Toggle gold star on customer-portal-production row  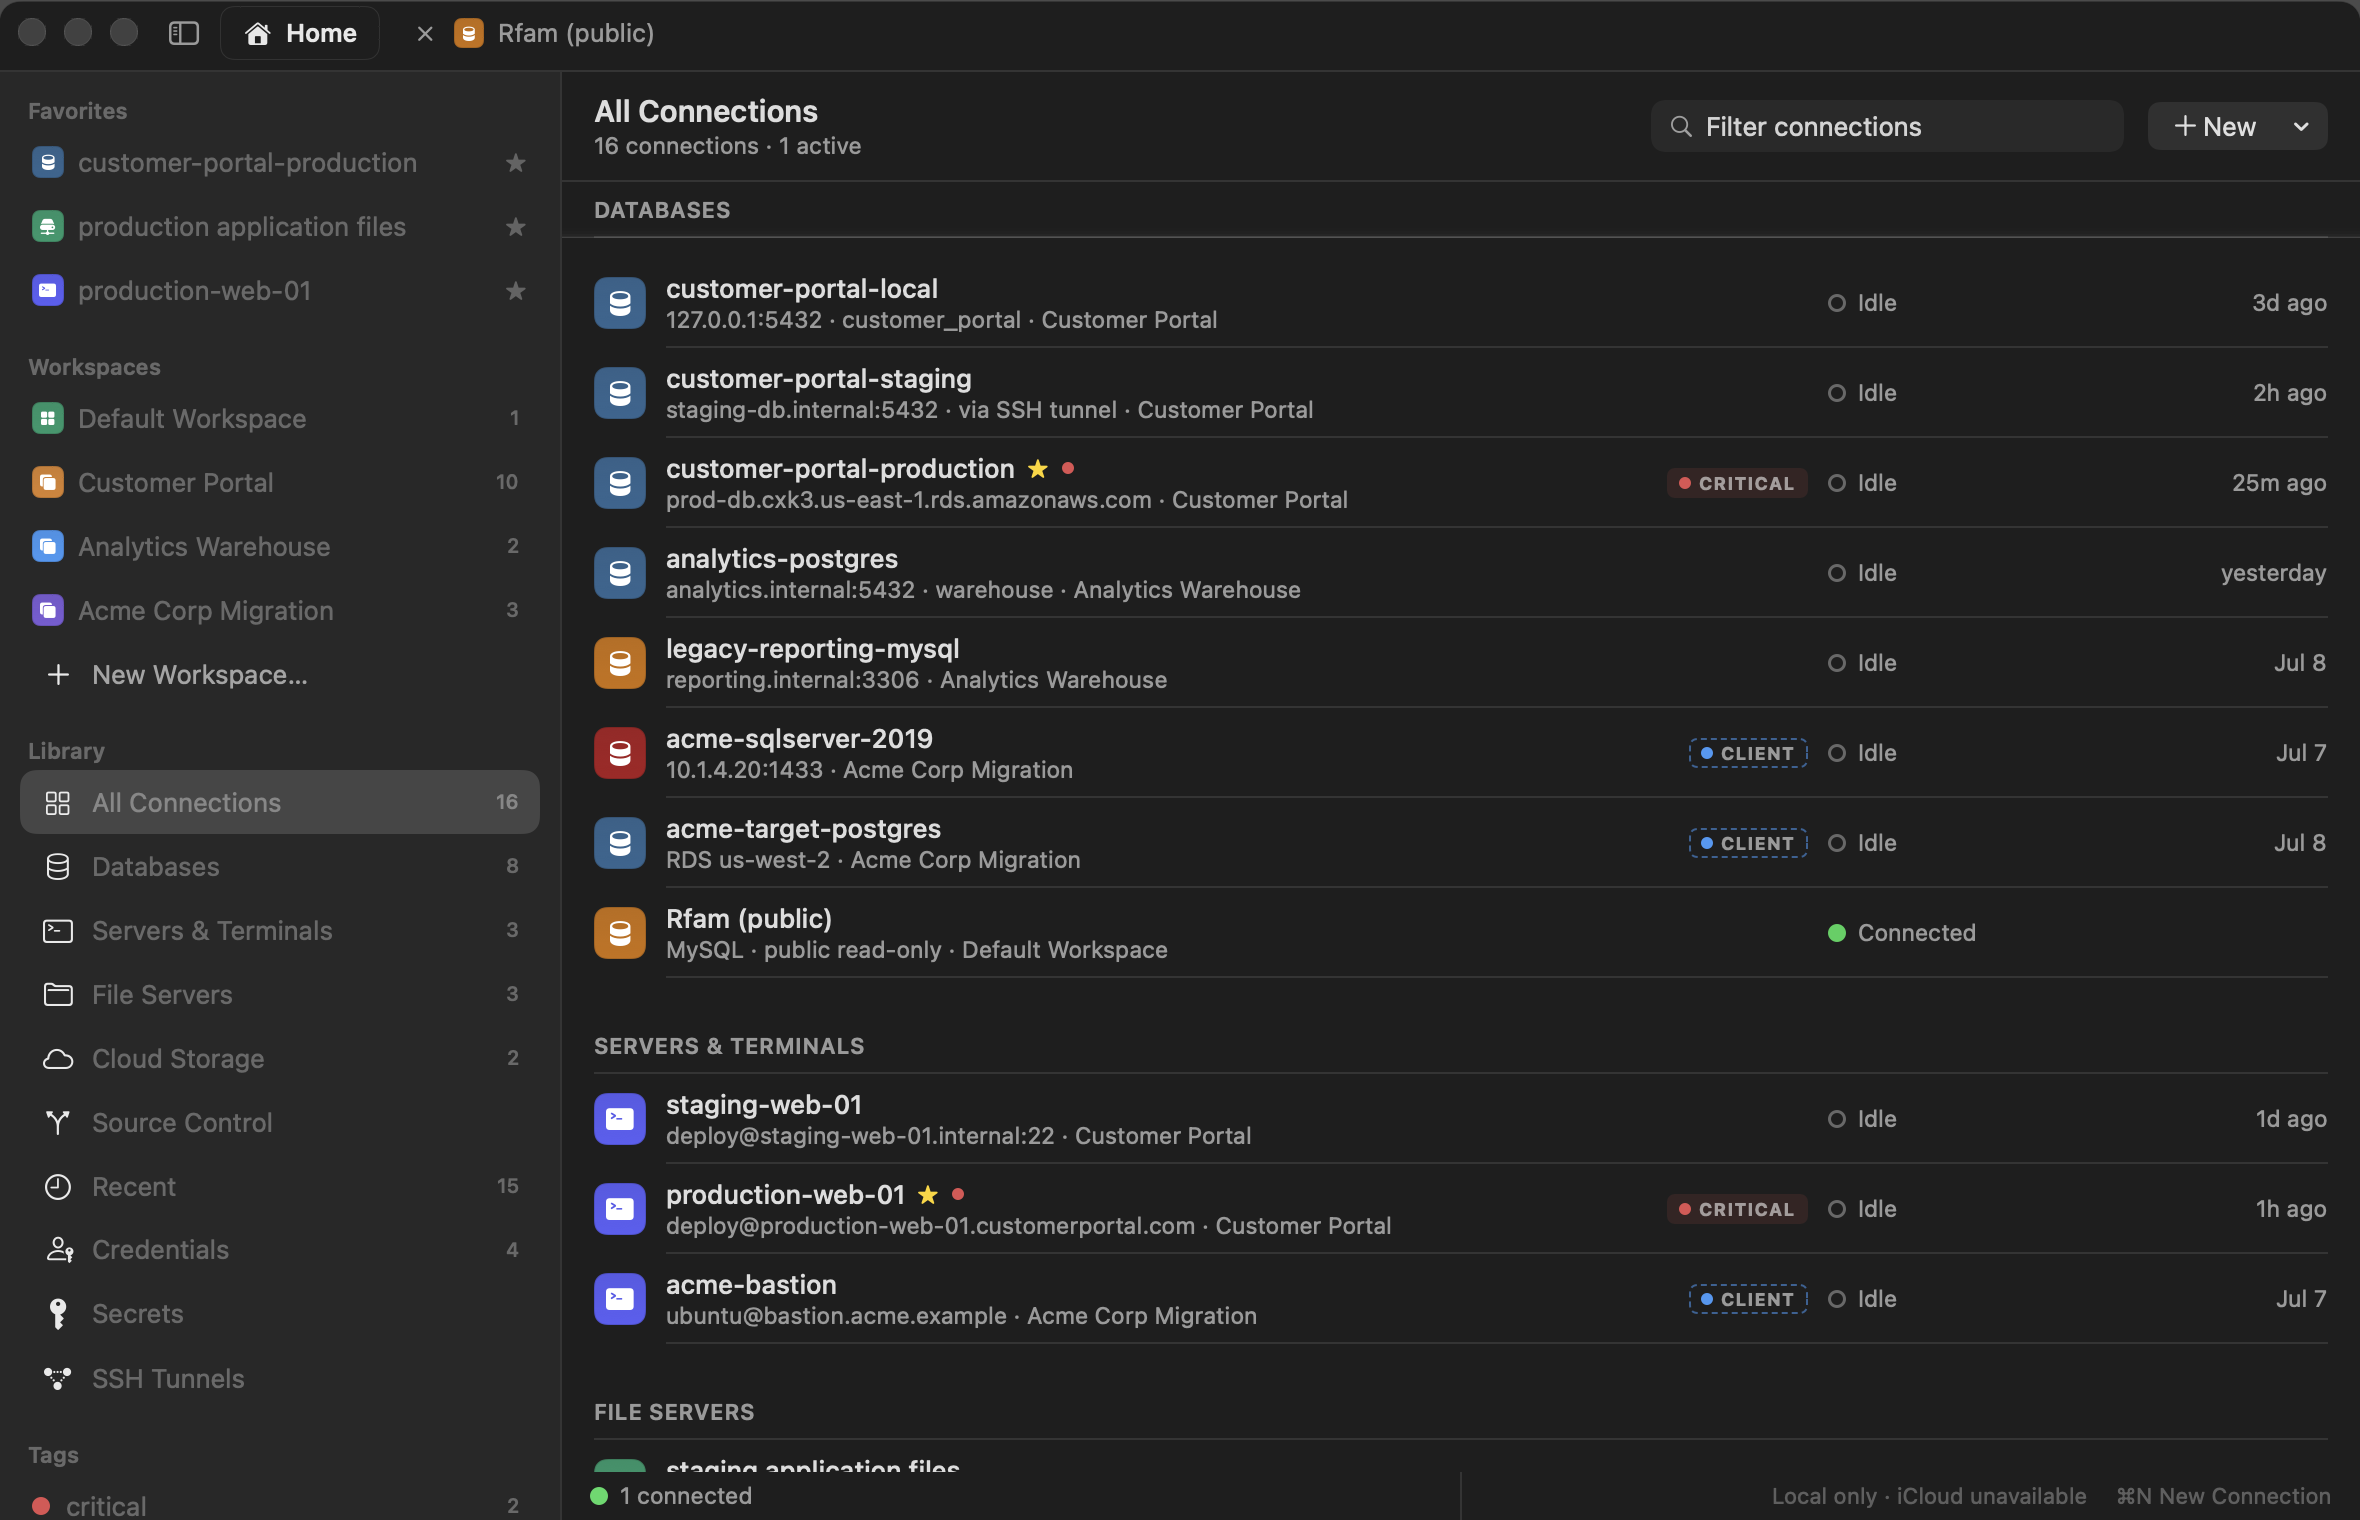(x=1038, y=468)
